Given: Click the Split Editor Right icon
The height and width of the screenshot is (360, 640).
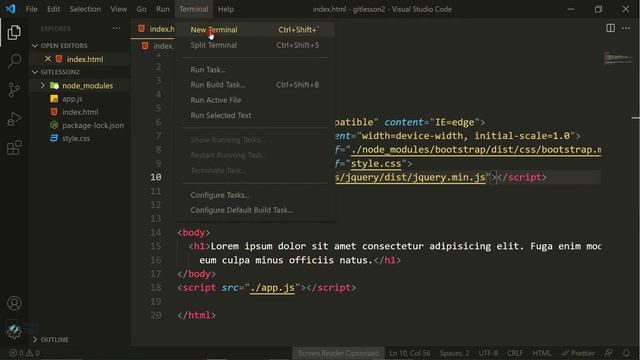Looking at the screenshot, I should click(610, 28).
